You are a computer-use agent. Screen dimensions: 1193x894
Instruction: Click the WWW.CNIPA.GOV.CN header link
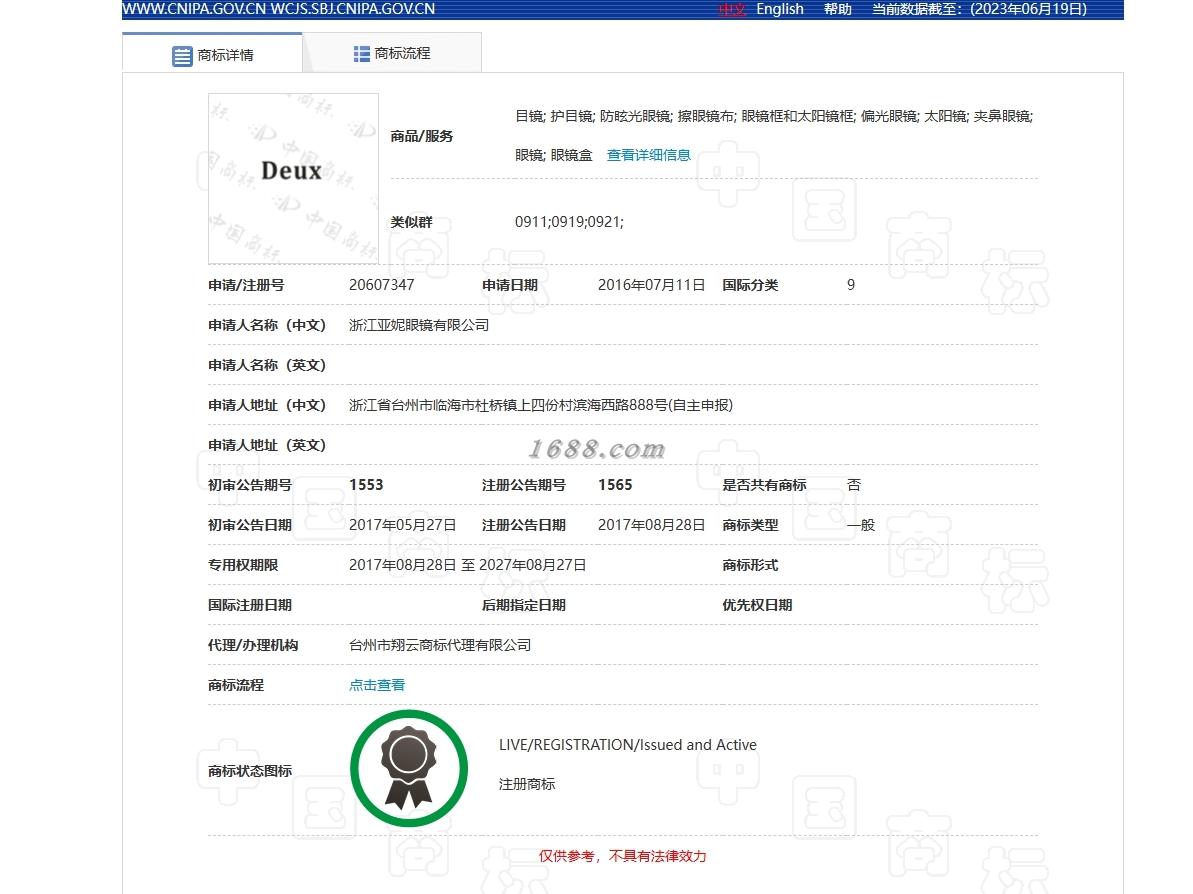tap(194, 9)
